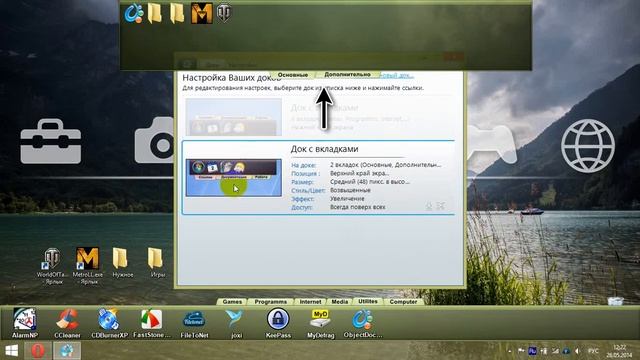This screenshot has width=640, height=360.
Task: Launch AlarmNP from the bottom dock
Action: point(24,323)
